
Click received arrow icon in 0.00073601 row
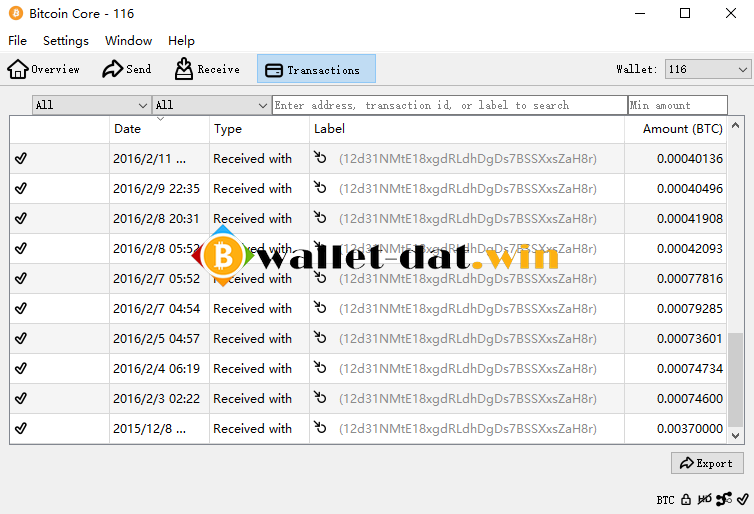tap(320, 337)
